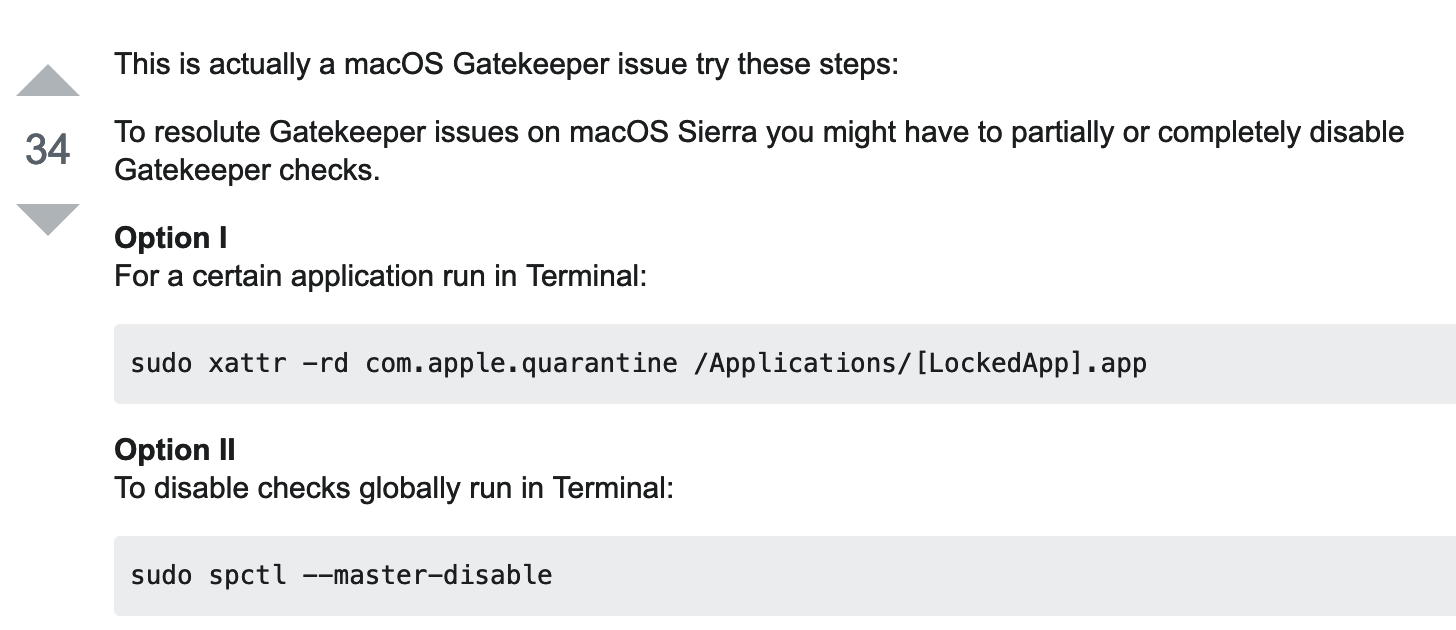Click "sudo" in the spctl command
The width and height of the screenshot is (1456, 630).
[161, 575]
